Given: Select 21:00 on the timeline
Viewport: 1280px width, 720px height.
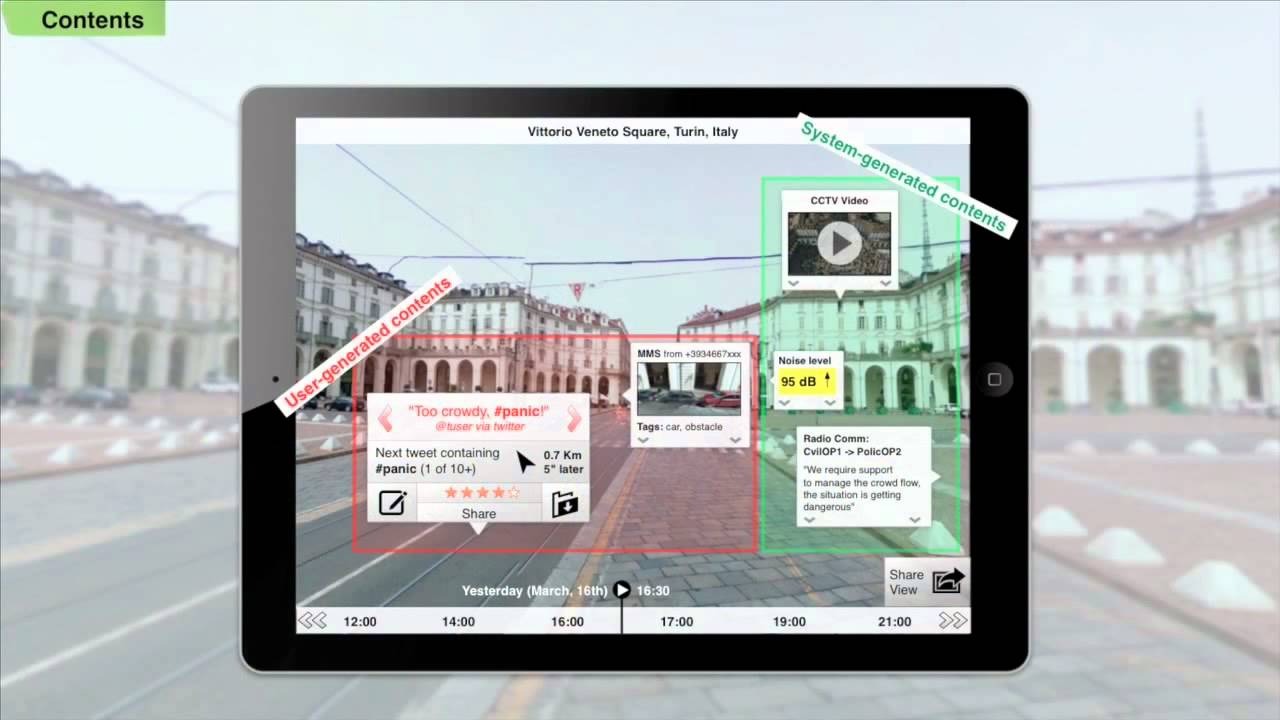Looking at the screenshot, I should 894,622.
